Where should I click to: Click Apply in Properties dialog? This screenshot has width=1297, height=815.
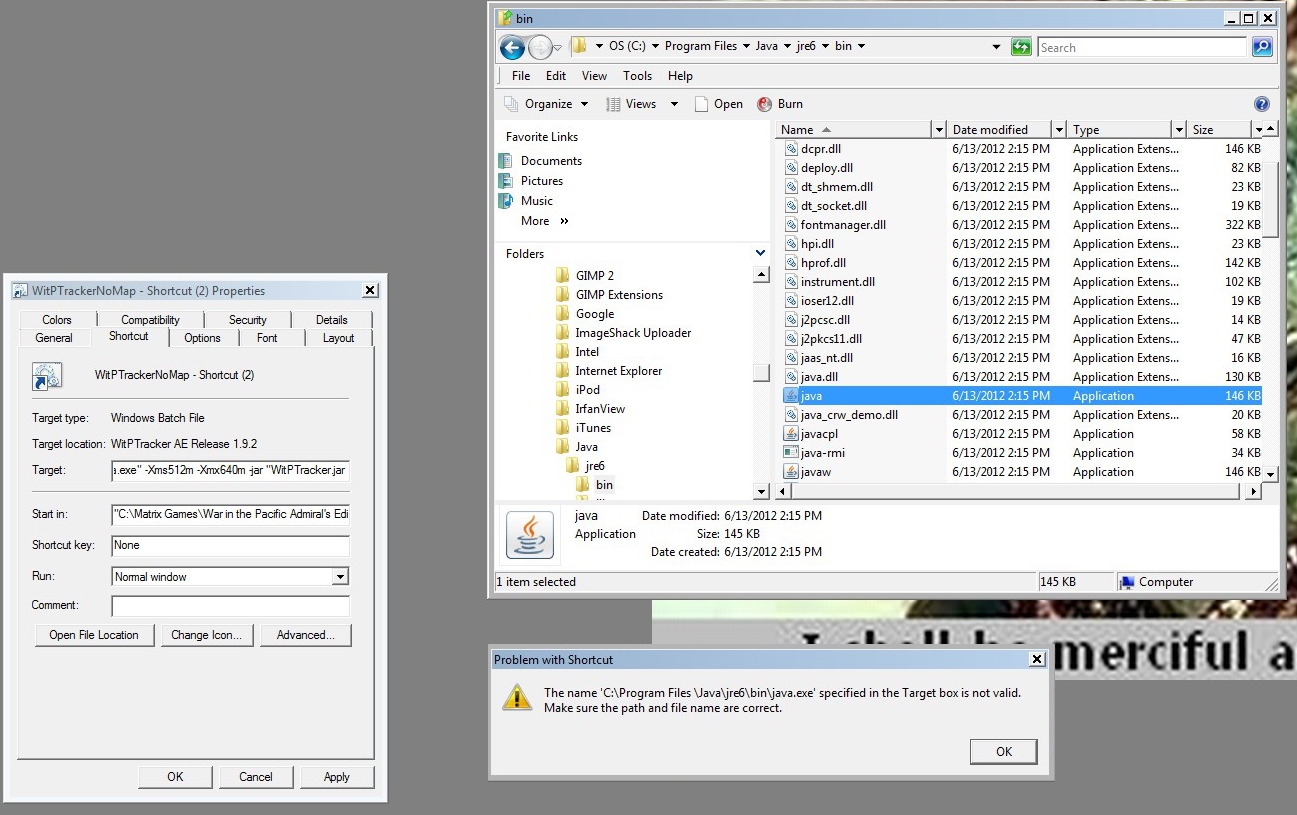tap(337, 777)
